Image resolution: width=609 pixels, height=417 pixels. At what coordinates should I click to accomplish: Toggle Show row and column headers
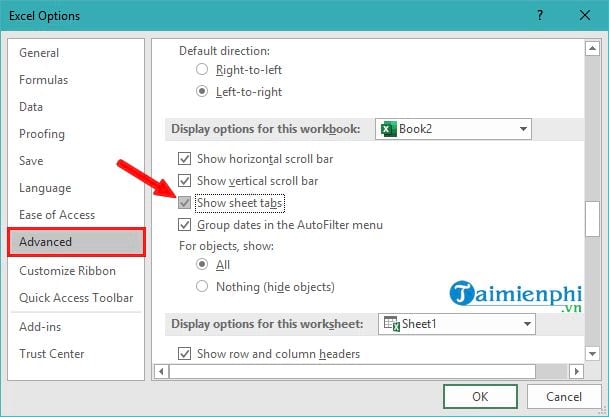point(184,354)
